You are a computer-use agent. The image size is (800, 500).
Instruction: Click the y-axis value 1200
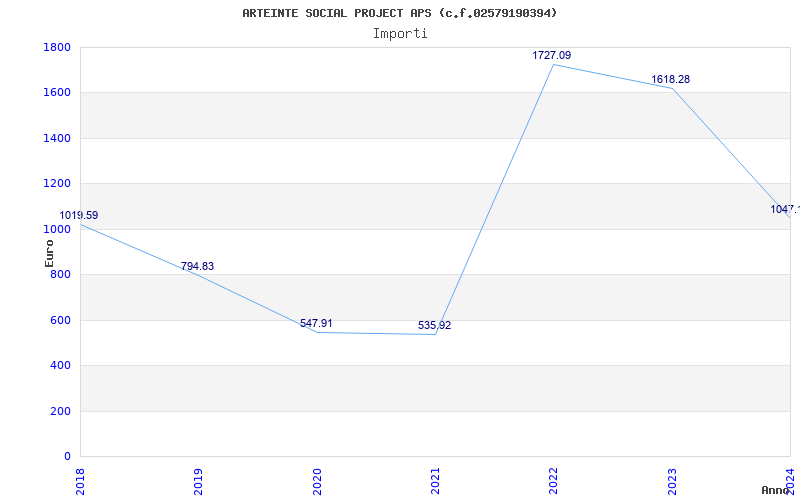[57, 184]
